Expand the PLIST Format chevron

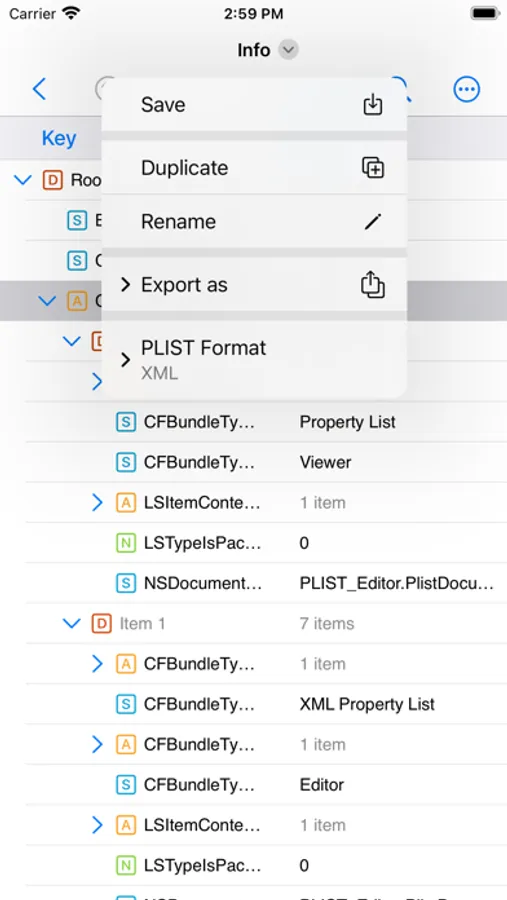click(x=125, y=359)
